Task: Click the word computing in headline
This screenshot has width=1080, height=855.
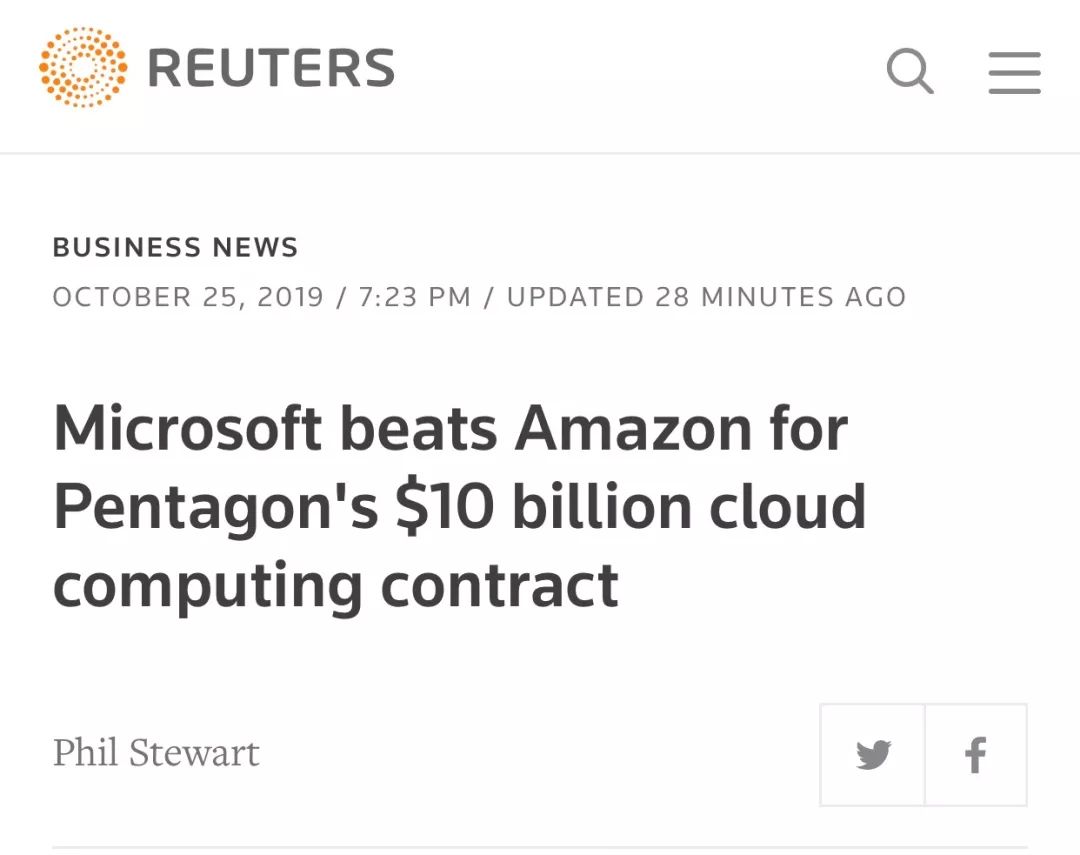Action: click(x=207, y=587)
